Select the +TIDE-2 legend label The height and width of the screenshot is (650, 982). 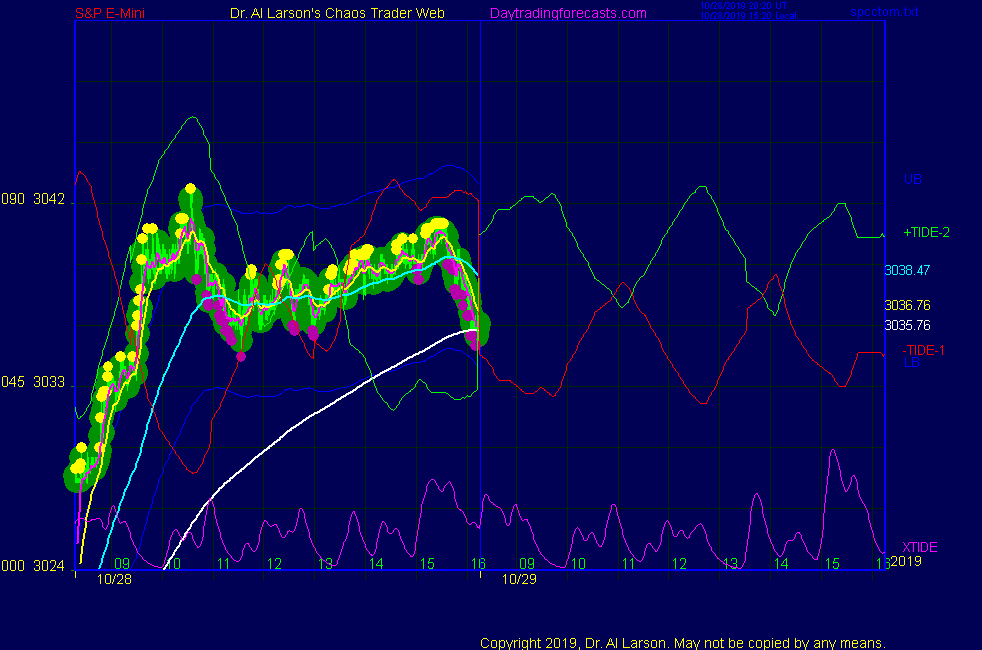click(926, 232)
